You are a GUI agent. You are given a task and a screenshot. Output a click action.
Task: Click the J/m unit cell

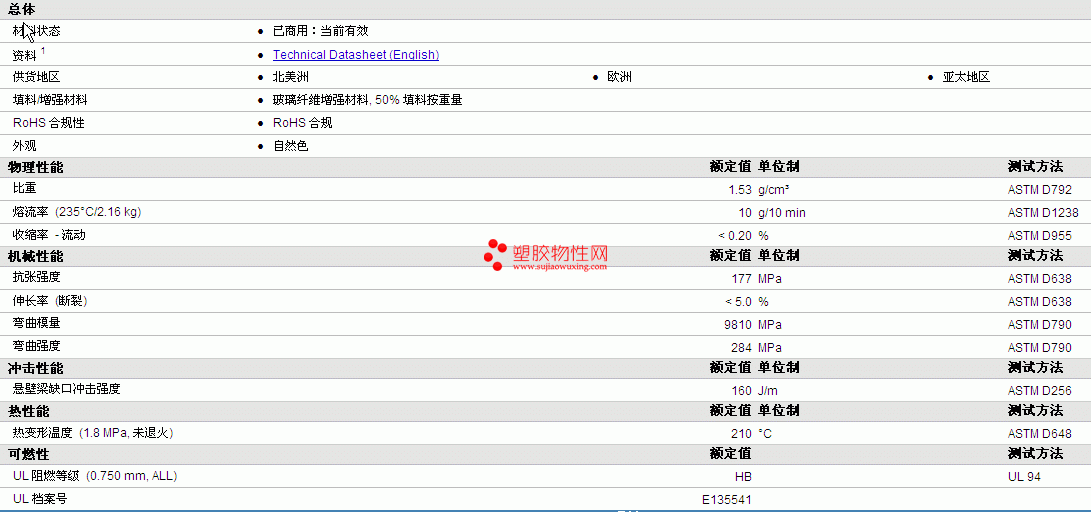point(768,391)
